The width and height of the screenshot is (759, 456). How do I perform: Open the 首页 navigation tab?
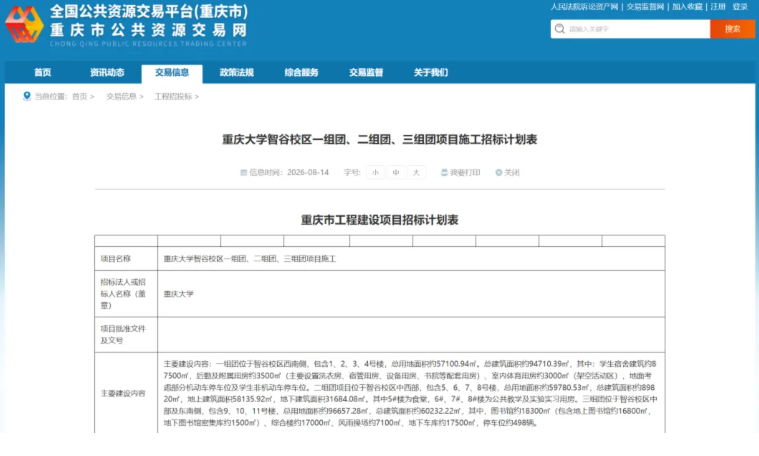pos(43,73)
